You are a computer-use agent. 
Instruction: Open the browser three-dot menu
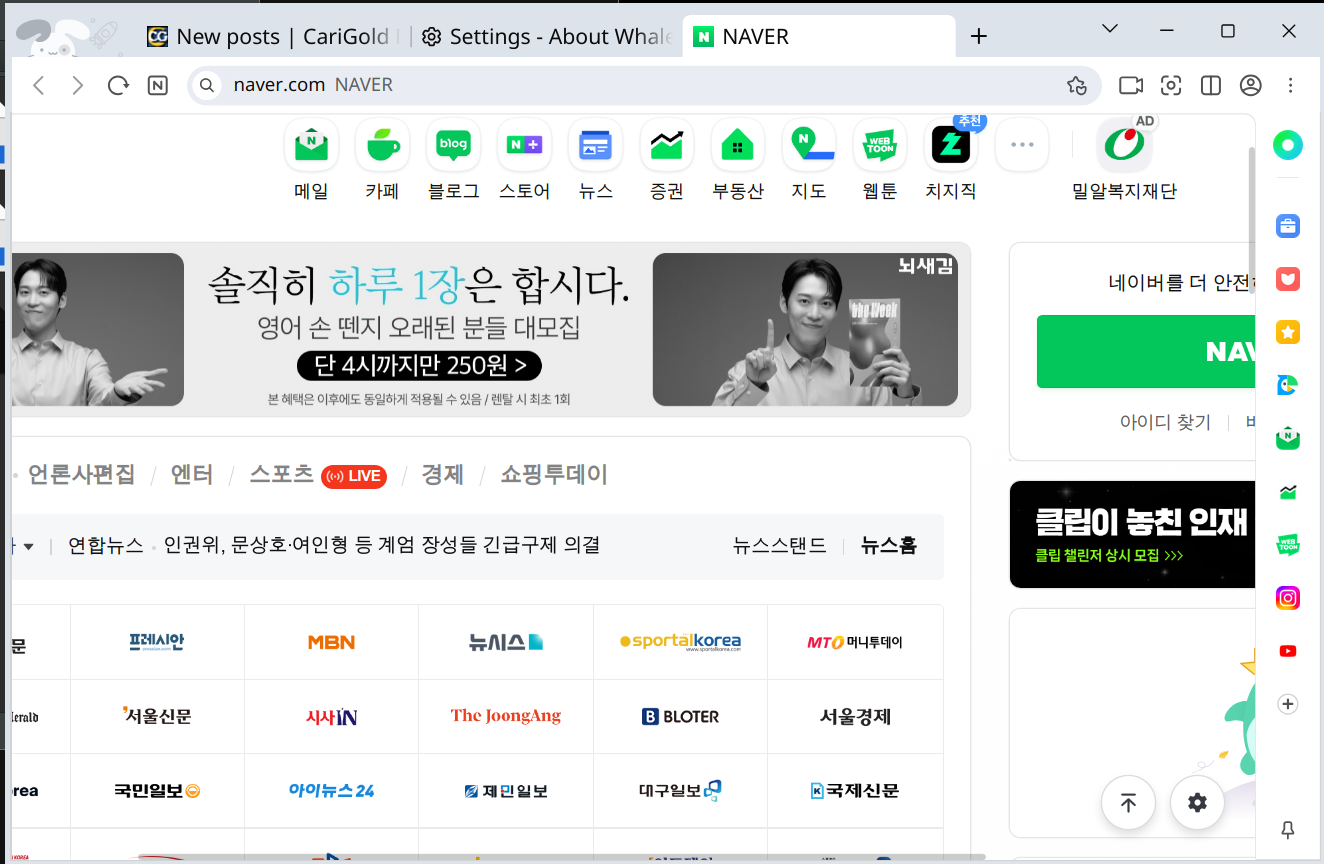(x=1291, y=85)
